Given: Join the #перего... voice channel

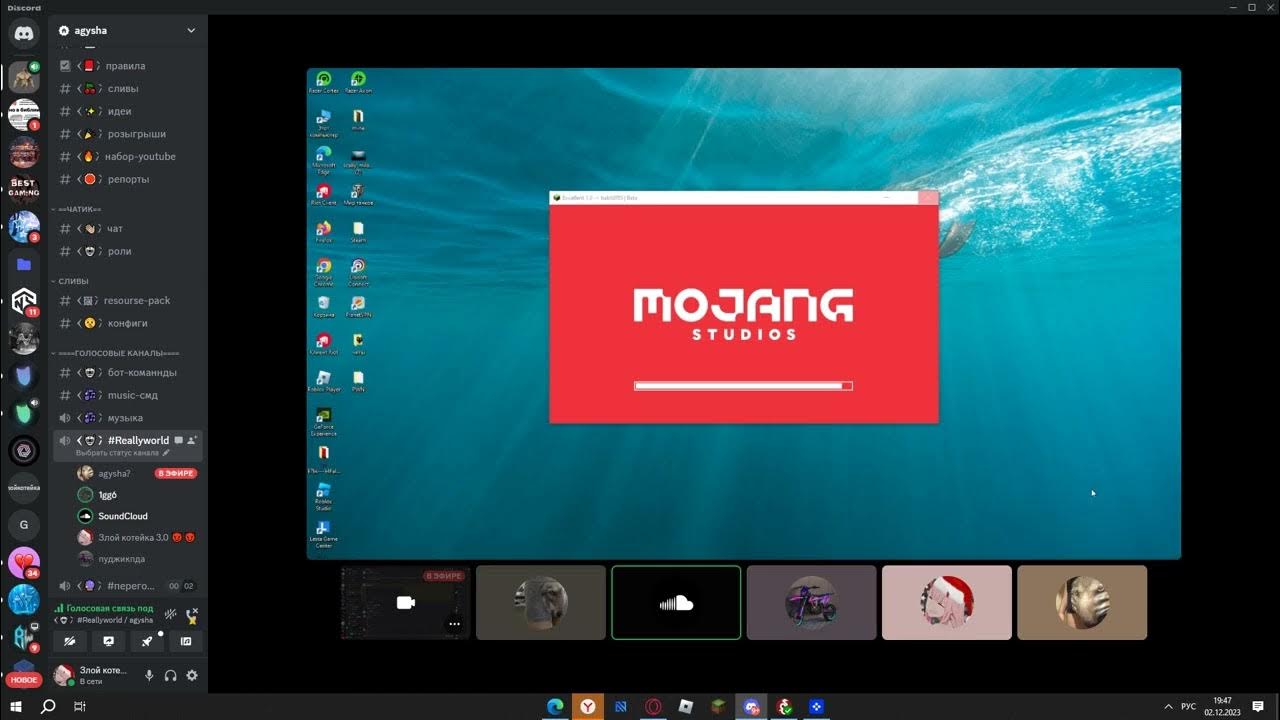Looking at the screenshot, I should 129,586.
